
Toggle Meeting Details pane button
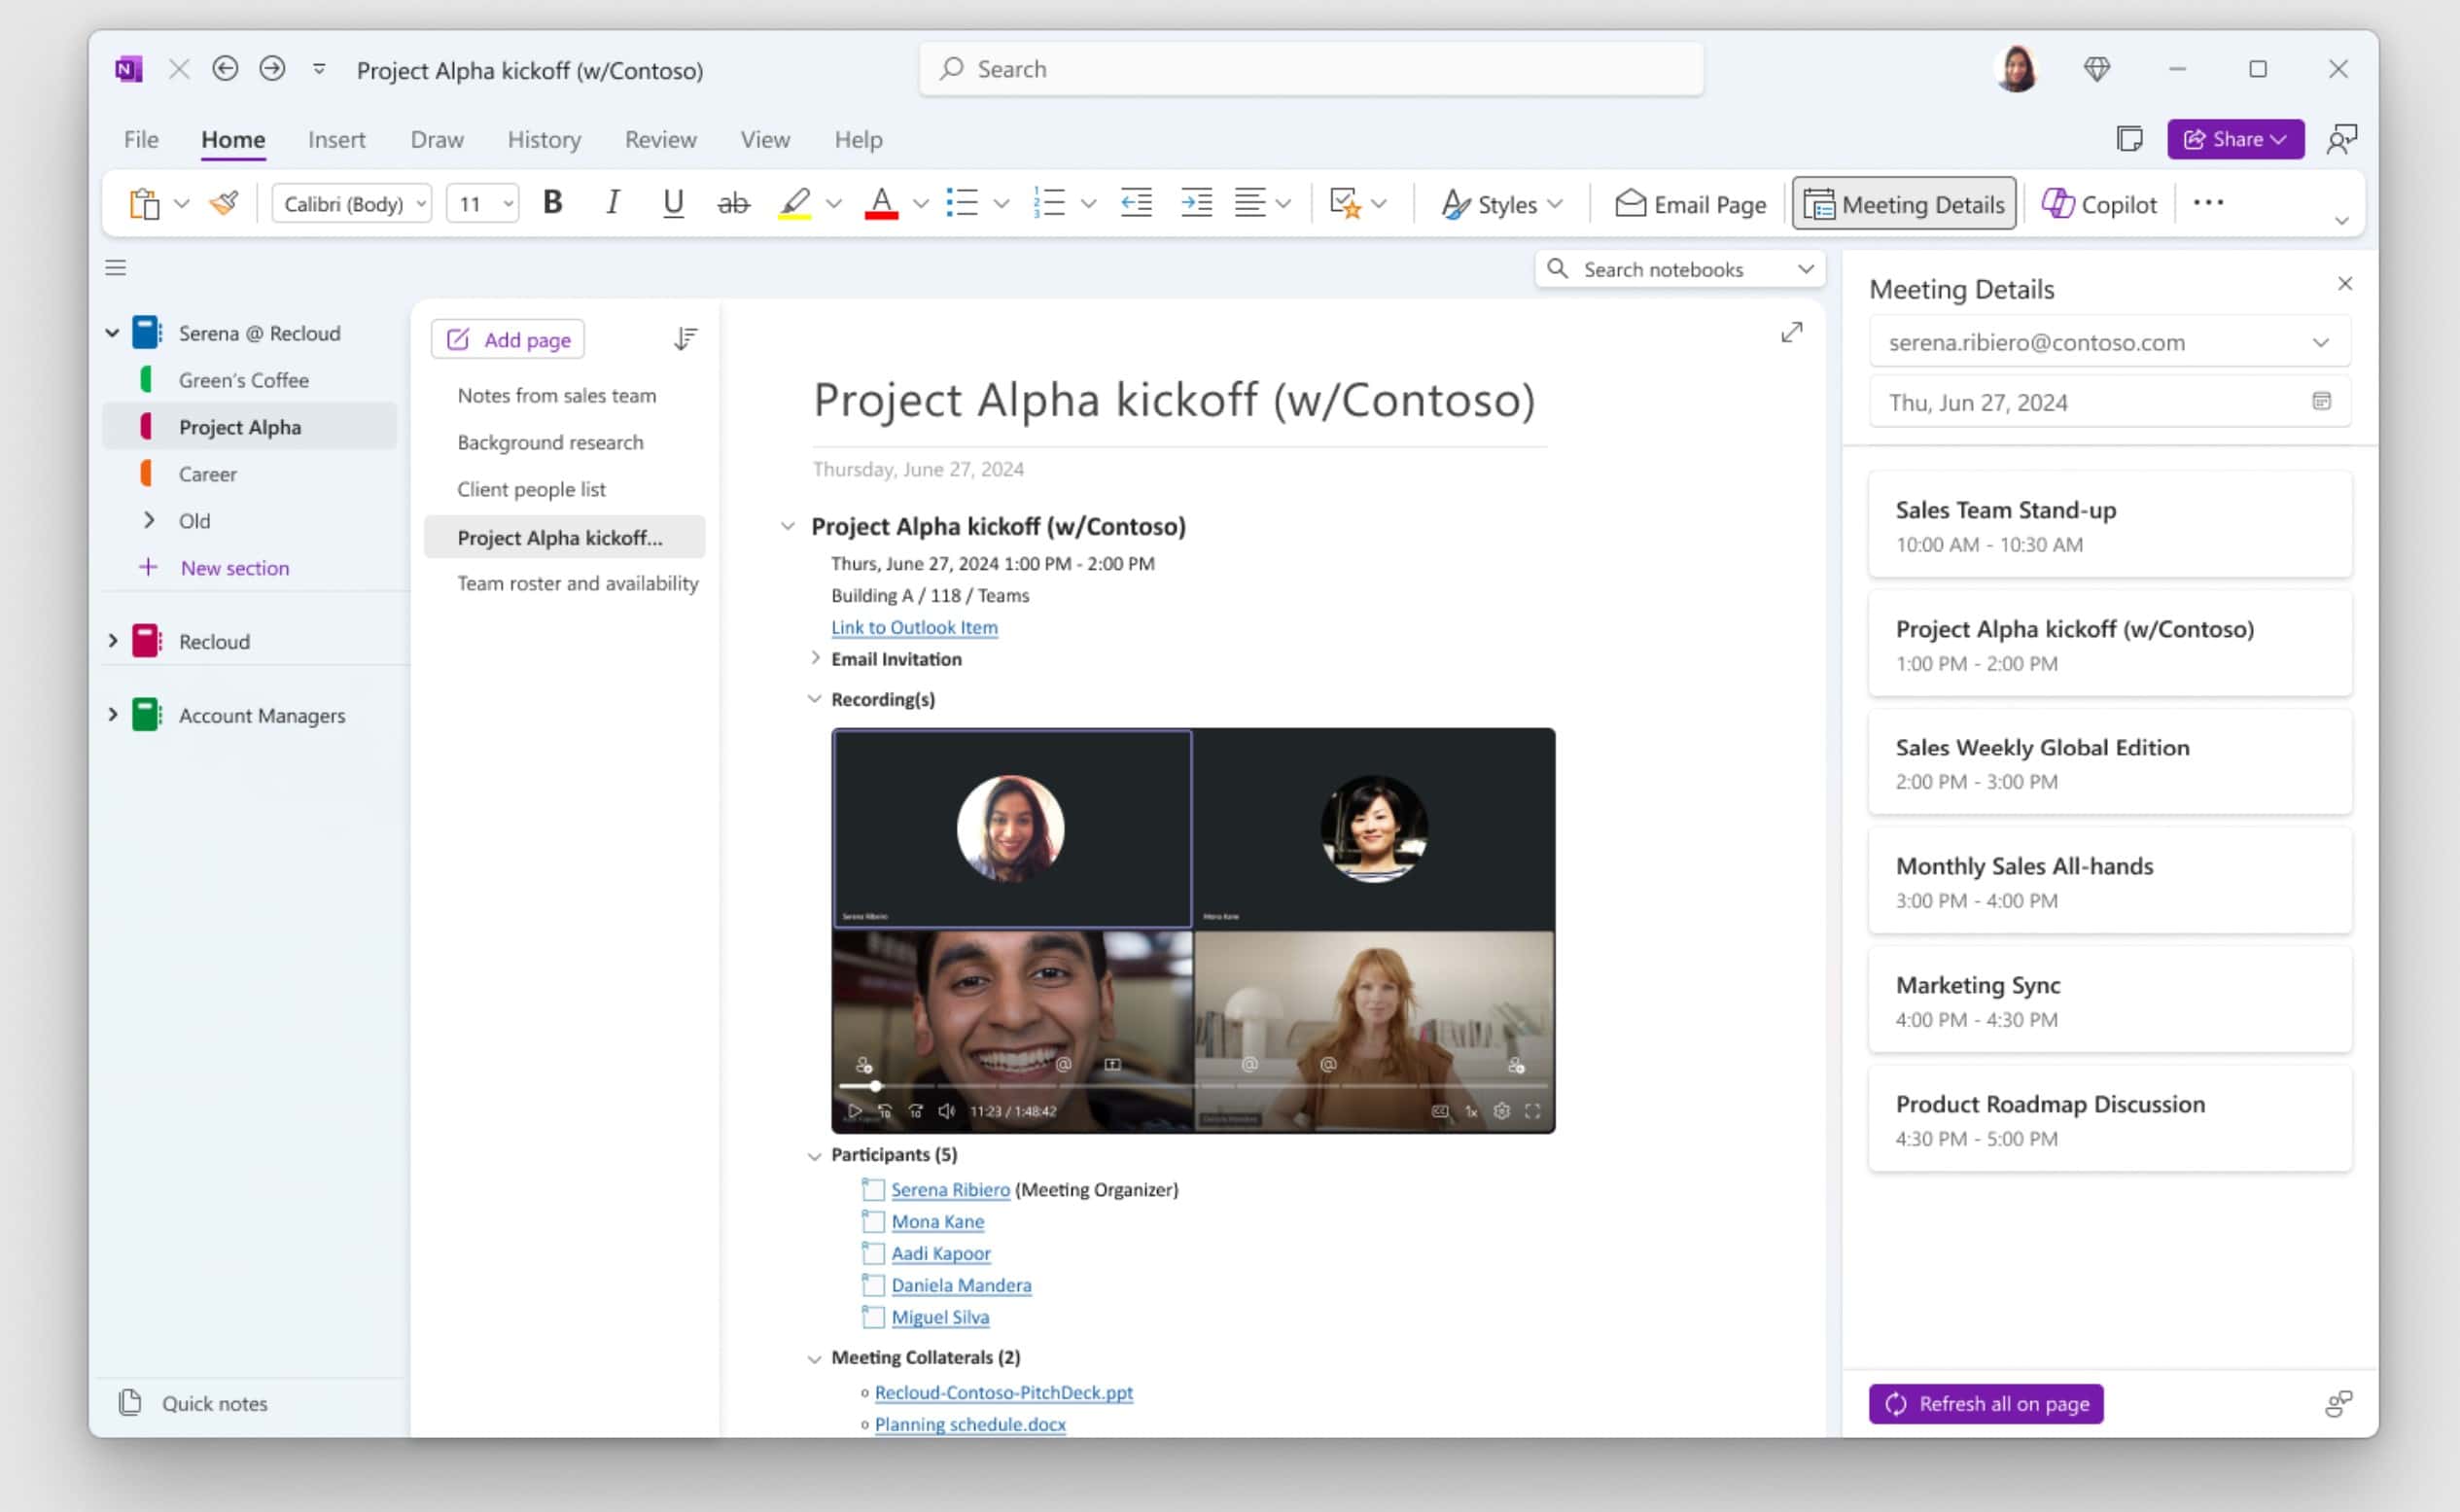pyautogui.click(x=1904, y=204)
